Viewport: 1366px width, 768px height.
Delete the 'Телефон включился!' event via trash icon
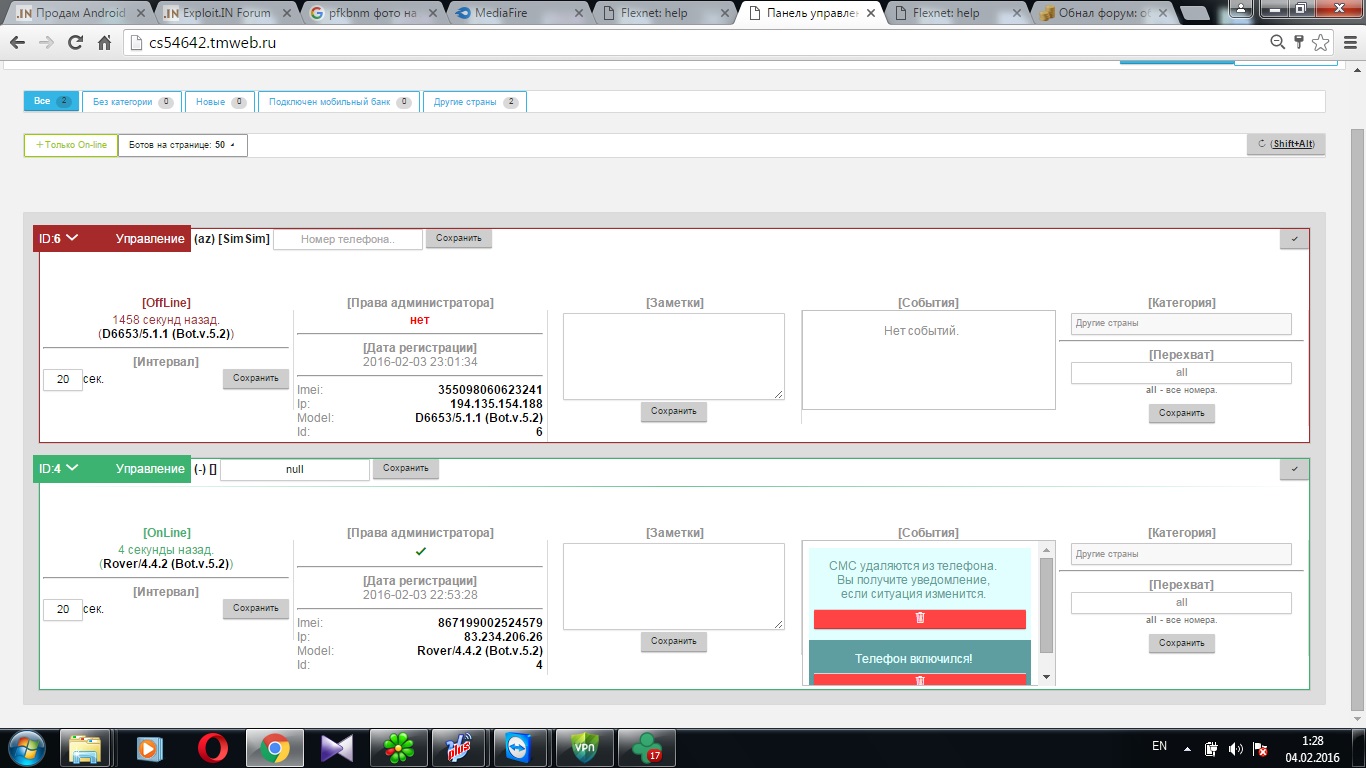(920, 680)
